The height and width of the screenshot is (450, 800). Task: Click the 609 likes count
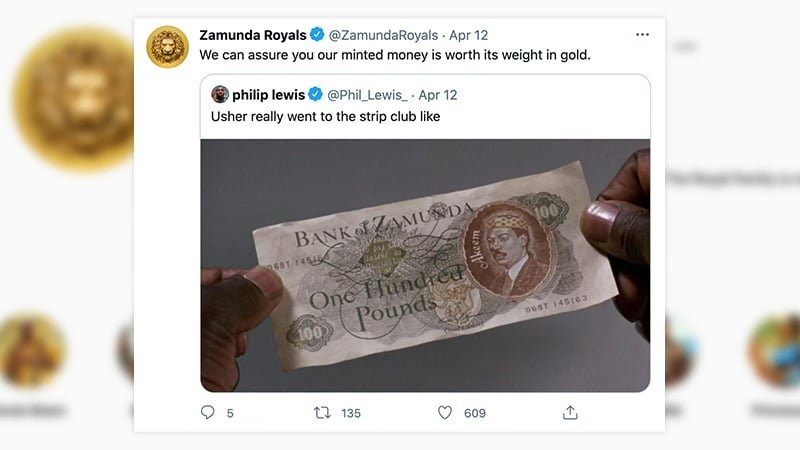(474, 413)
